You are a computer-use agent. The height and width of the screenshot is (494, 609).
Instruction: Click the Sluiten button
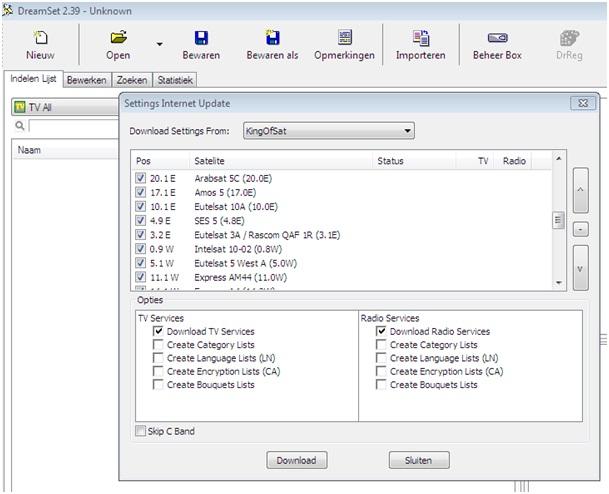coord(419,460)
